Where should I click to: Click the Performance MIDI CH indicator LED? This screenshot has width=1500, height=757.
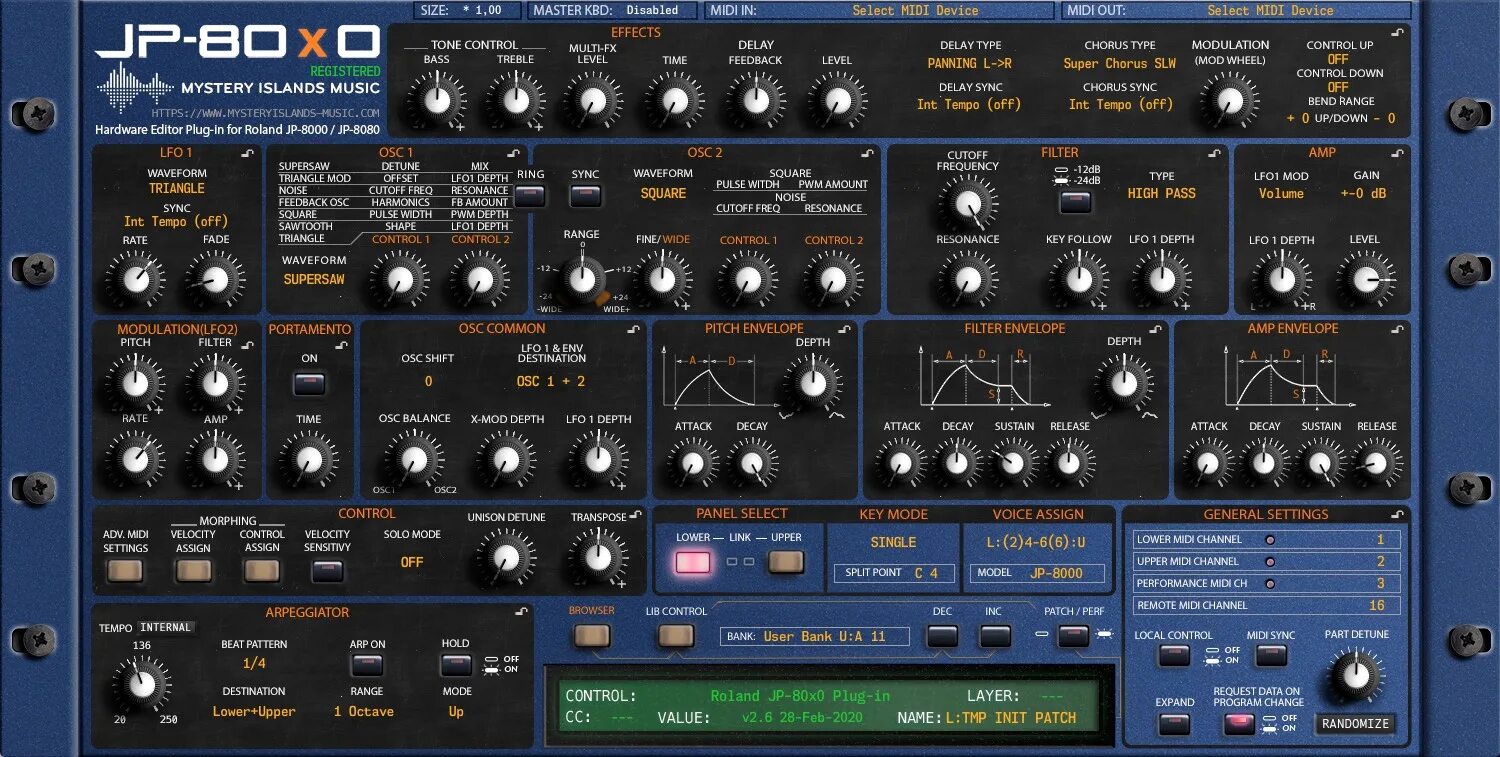tap(1271, 584)
